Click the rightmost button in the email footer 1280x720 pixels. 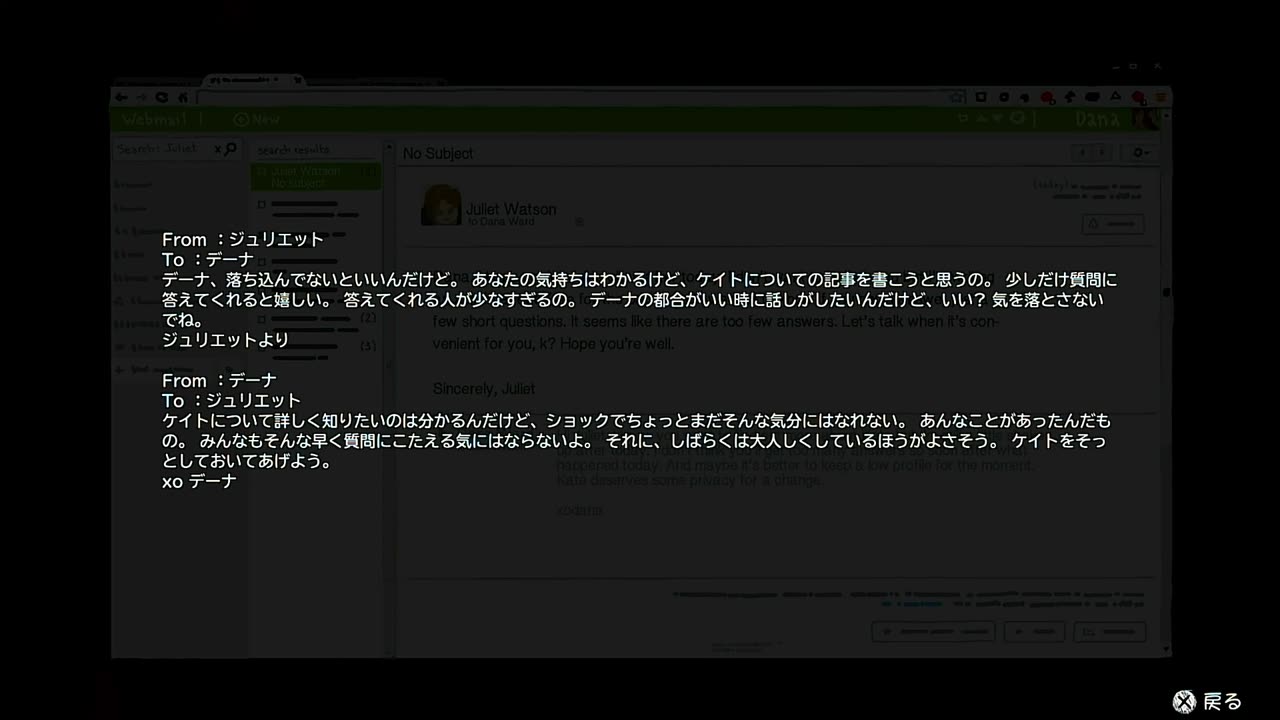point(1110,632)
